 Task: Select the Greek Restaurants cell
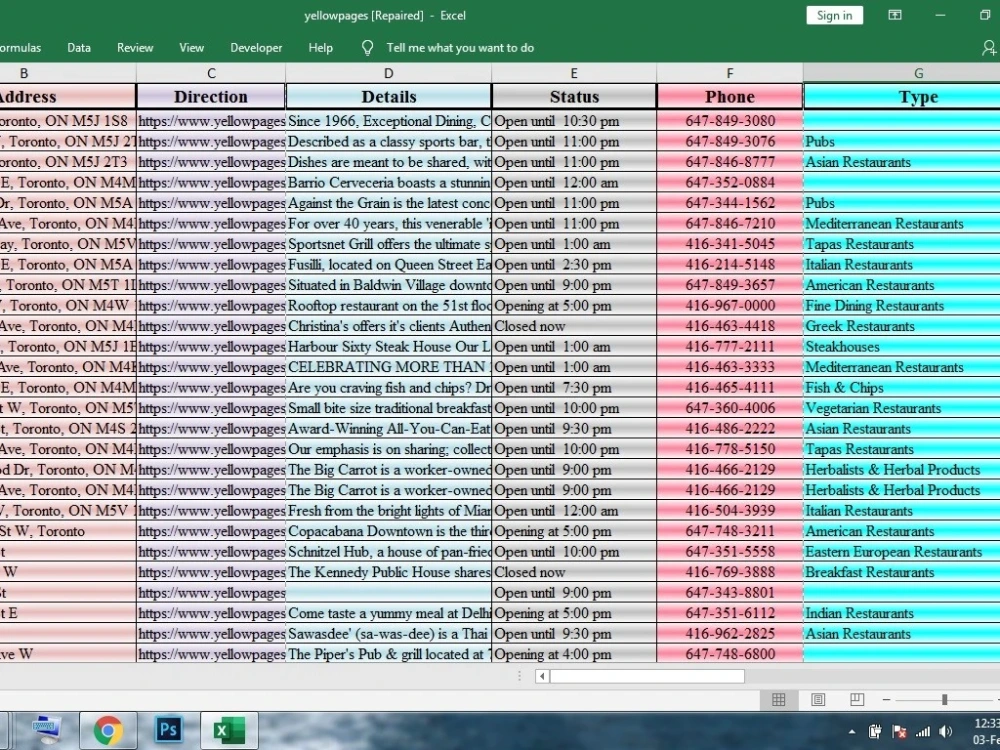(x=902, y=326)
